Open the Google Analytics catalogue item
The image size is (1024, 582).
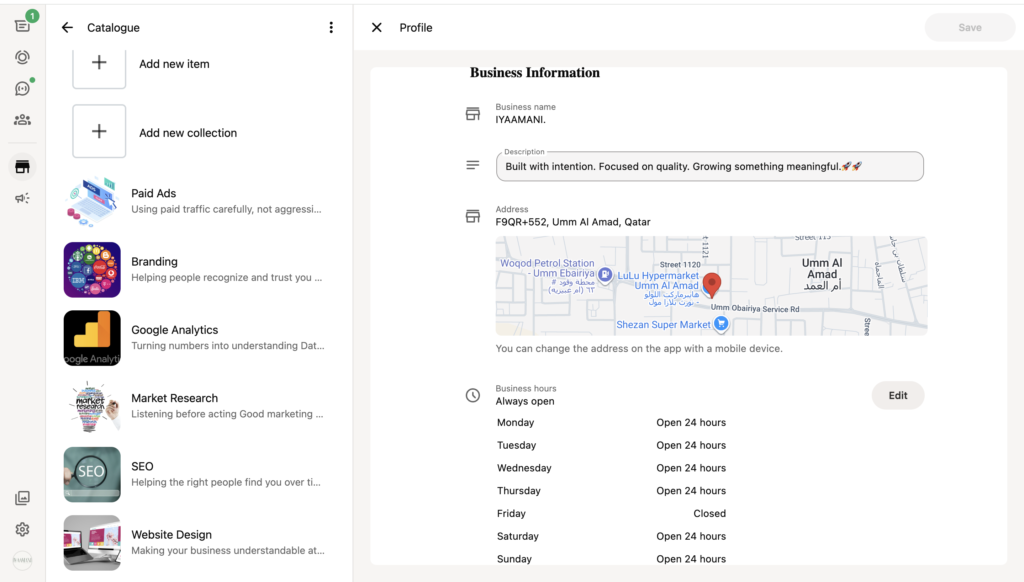point(199,338)
